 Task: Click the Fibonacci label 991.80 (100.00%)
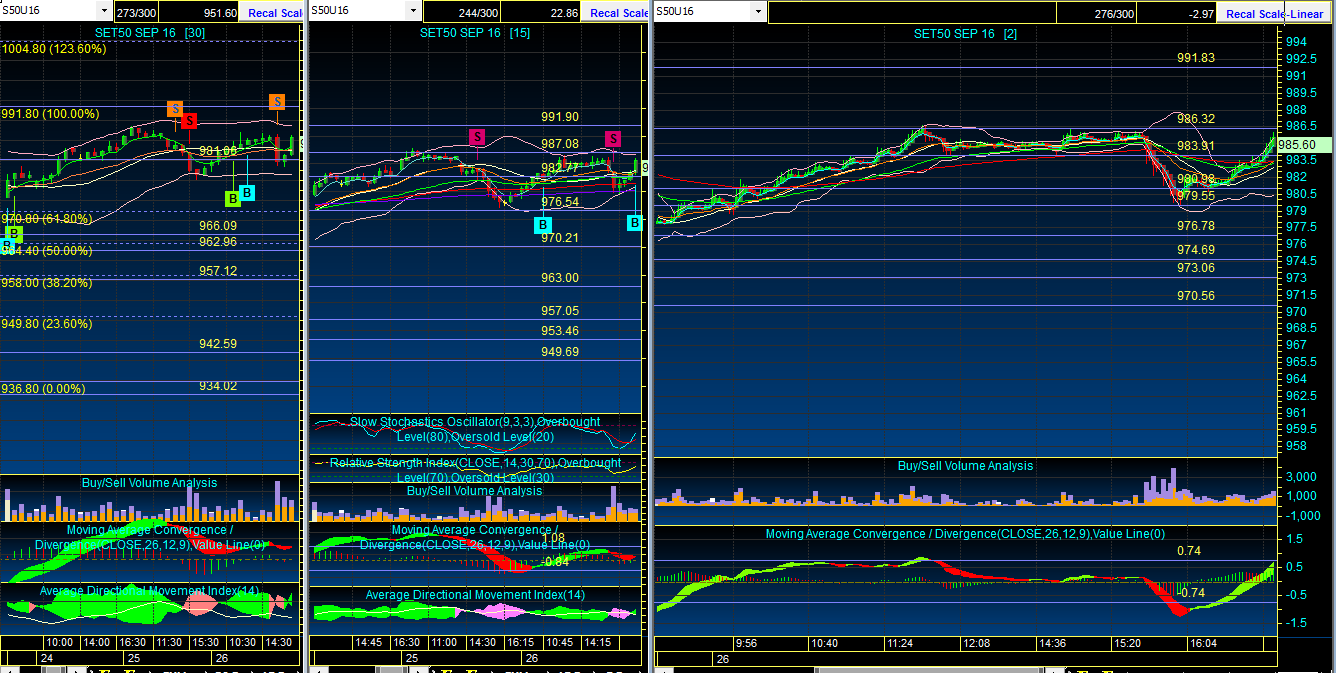50,114
